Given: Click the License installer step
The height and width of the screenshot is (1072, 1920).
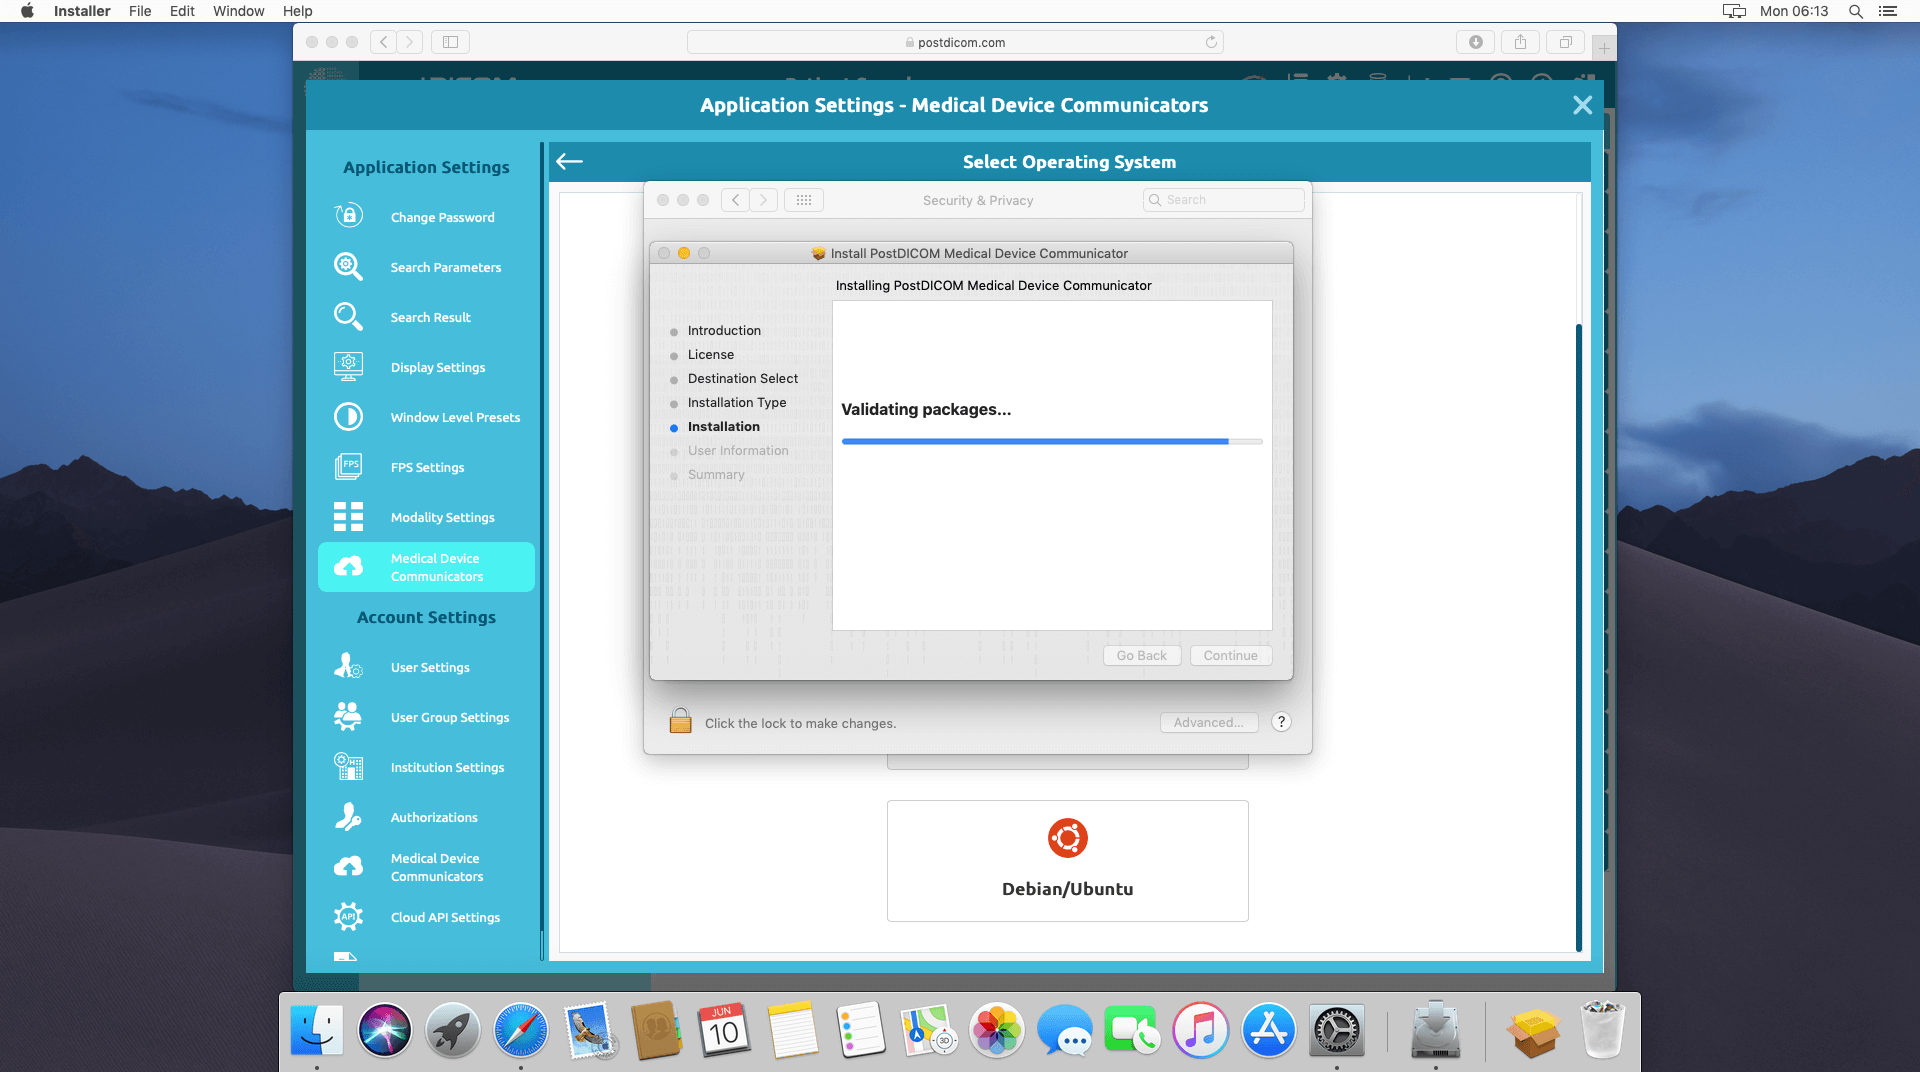Looking at the screenshot, I should pyautogui.click(x=711, y=354).
